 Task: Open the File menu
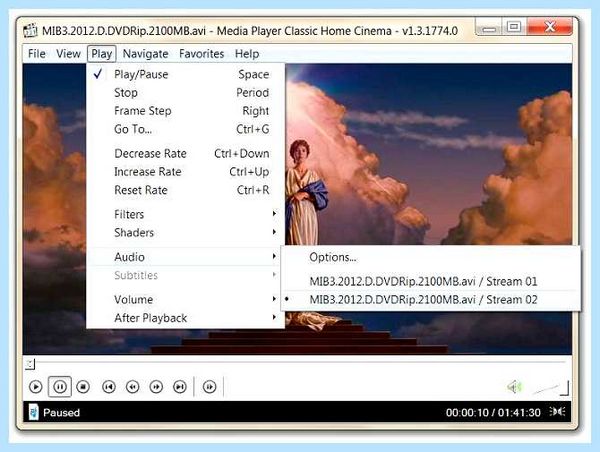pyautogui.click(x=37, y=54)
